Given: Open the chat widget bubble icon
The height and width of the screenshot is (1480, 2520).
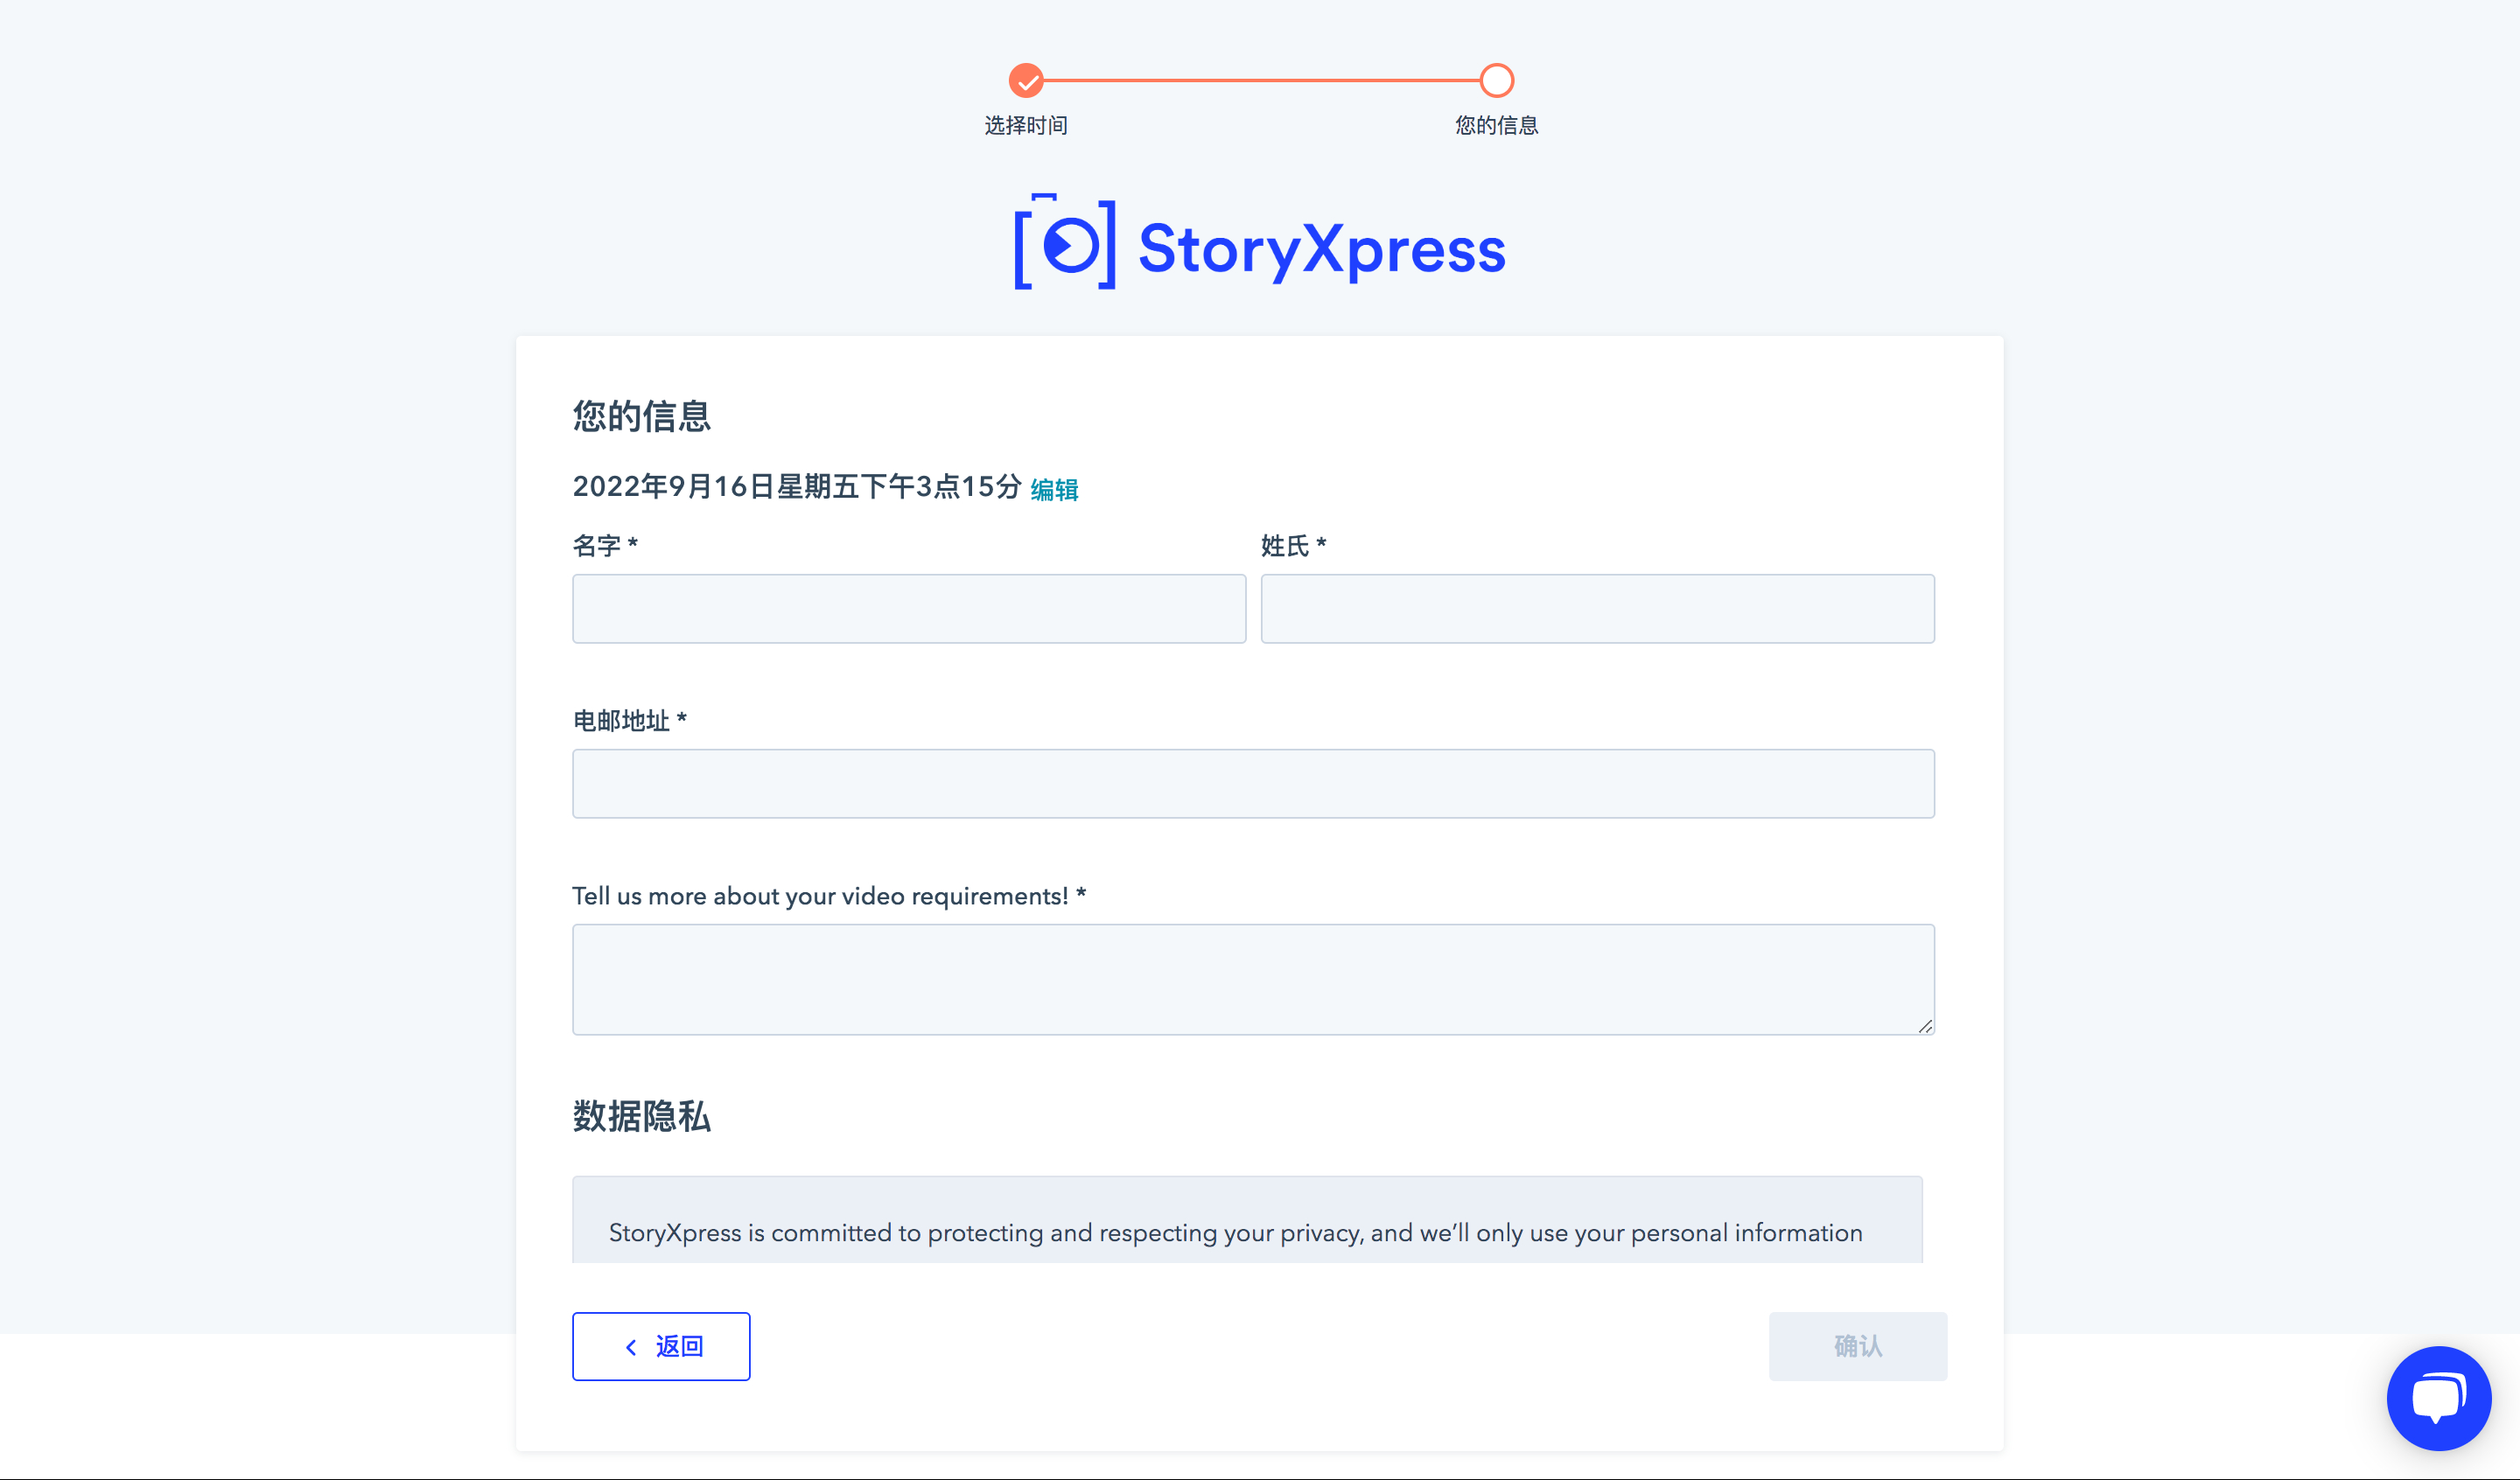Looking at the screenshot, I should 2438,1398.
